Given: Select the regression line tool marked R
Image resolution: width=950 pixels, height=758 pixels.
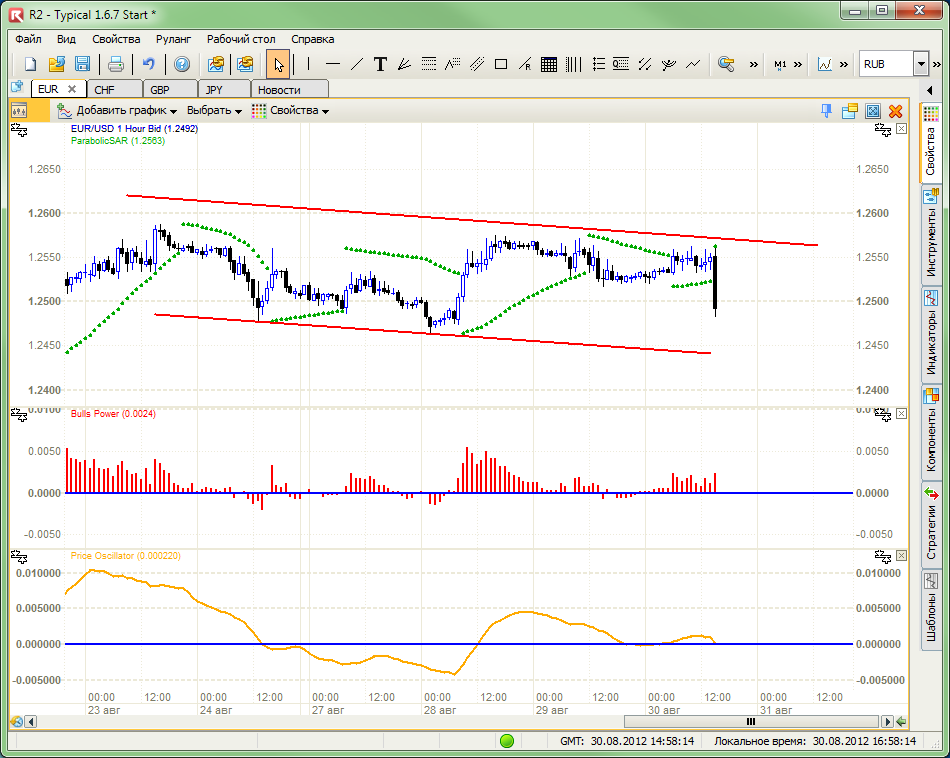Looking at the screenshot, I should [525, 64].
